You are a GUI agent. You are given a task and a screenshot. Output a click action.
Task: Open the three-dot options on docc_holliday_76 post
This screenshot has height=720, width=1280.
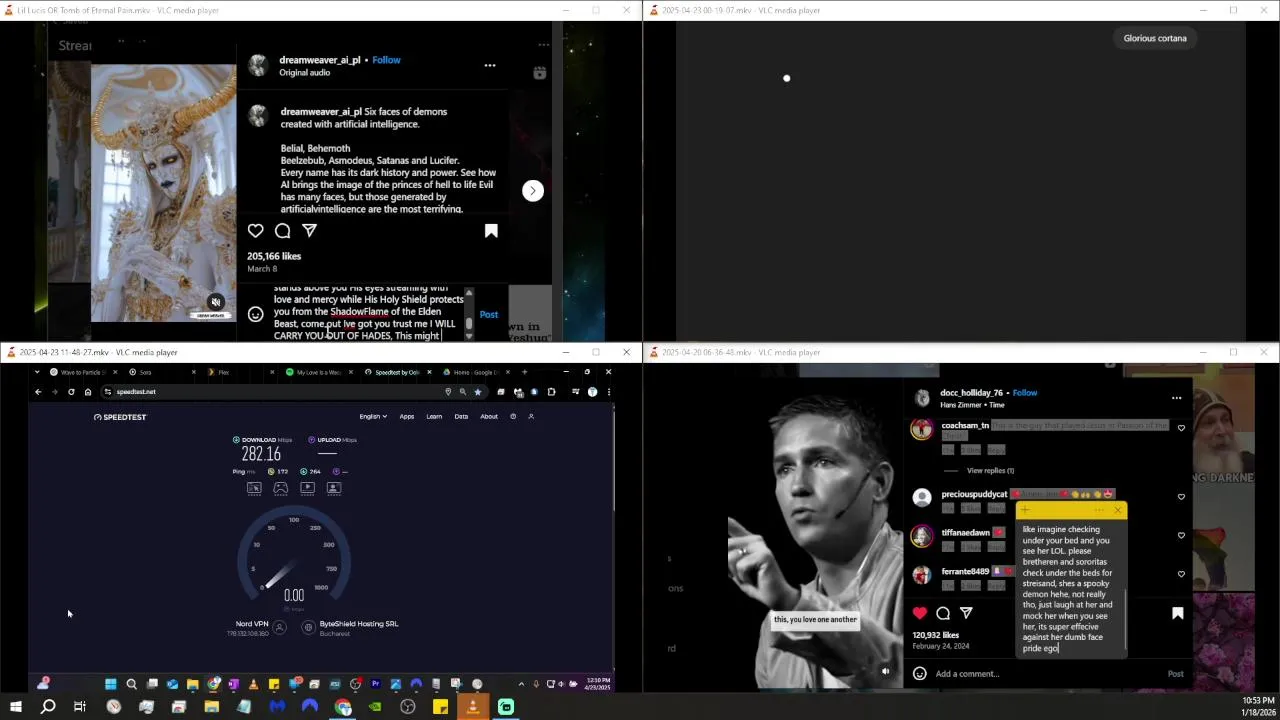1176,398
